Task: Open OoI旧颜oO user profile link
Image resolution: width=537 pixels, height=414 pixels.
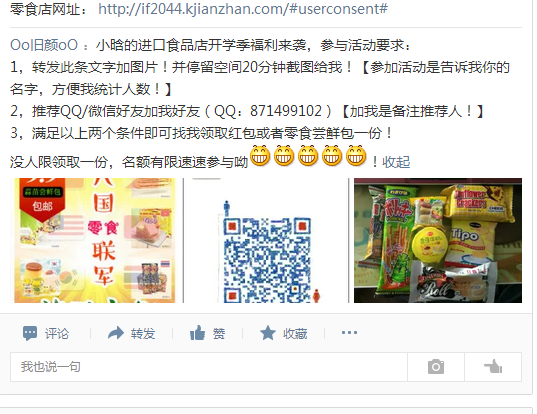Action: 44,45
